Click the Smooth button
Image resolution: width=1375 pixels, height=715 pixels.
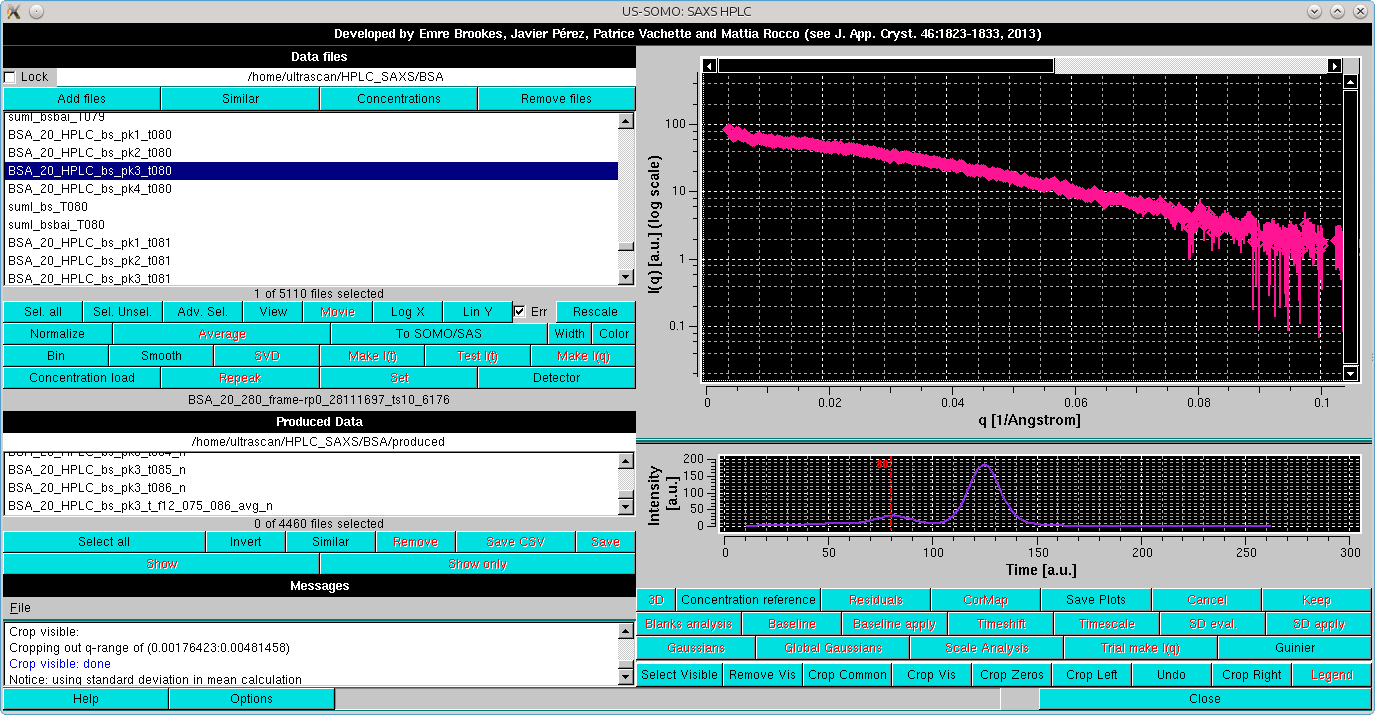(x=161, y=356)
